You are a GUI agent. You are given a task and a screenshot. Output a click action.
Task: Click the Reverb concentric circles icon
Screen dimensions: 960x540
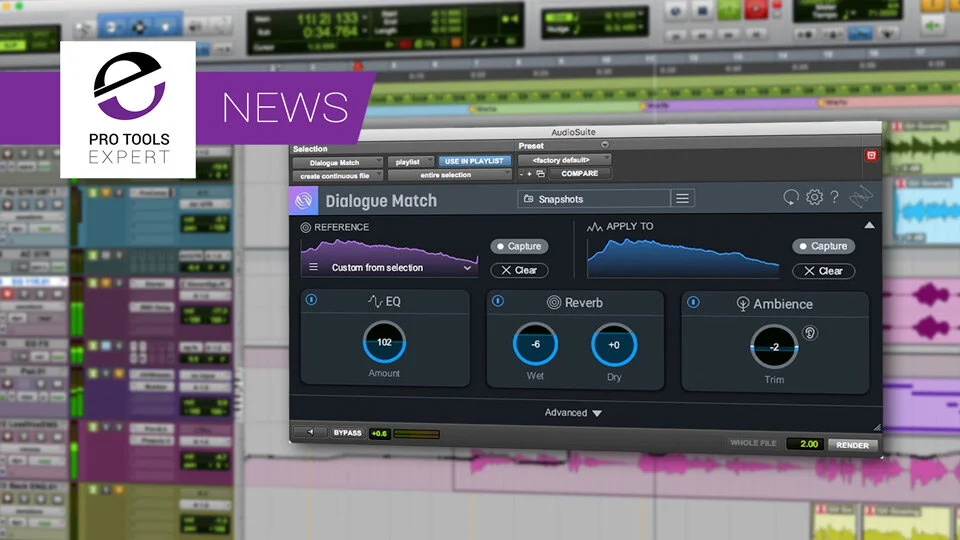pyautogui.click(x=553, y=302)
